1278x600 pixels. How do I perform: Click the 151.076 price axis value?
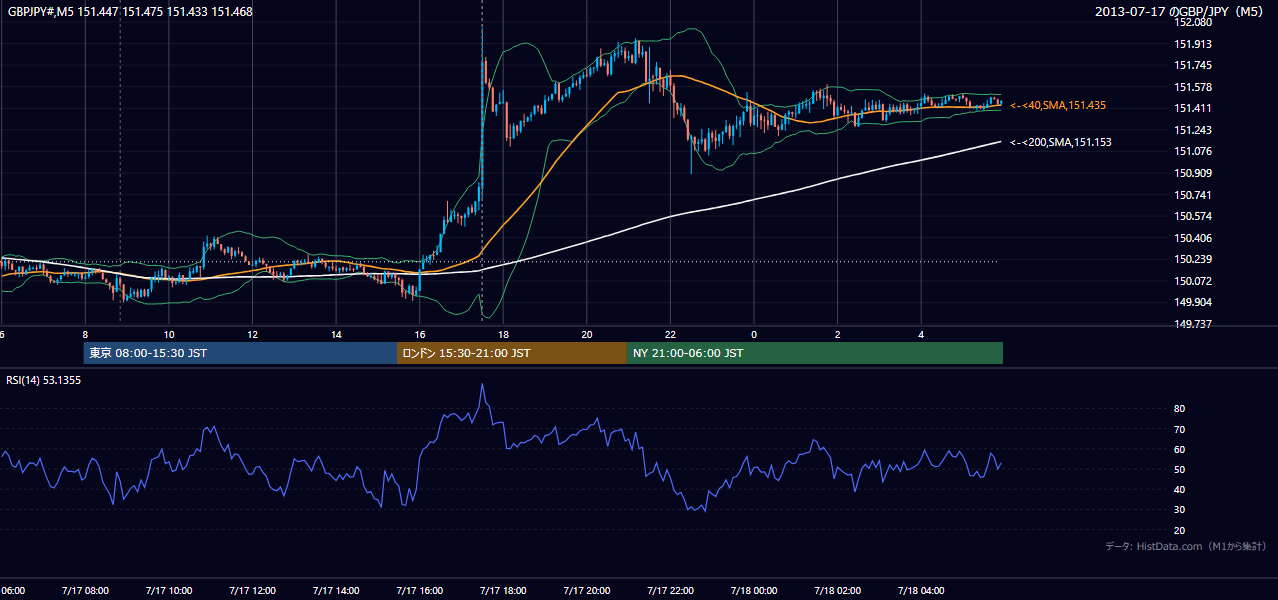tap(1192, 151)
